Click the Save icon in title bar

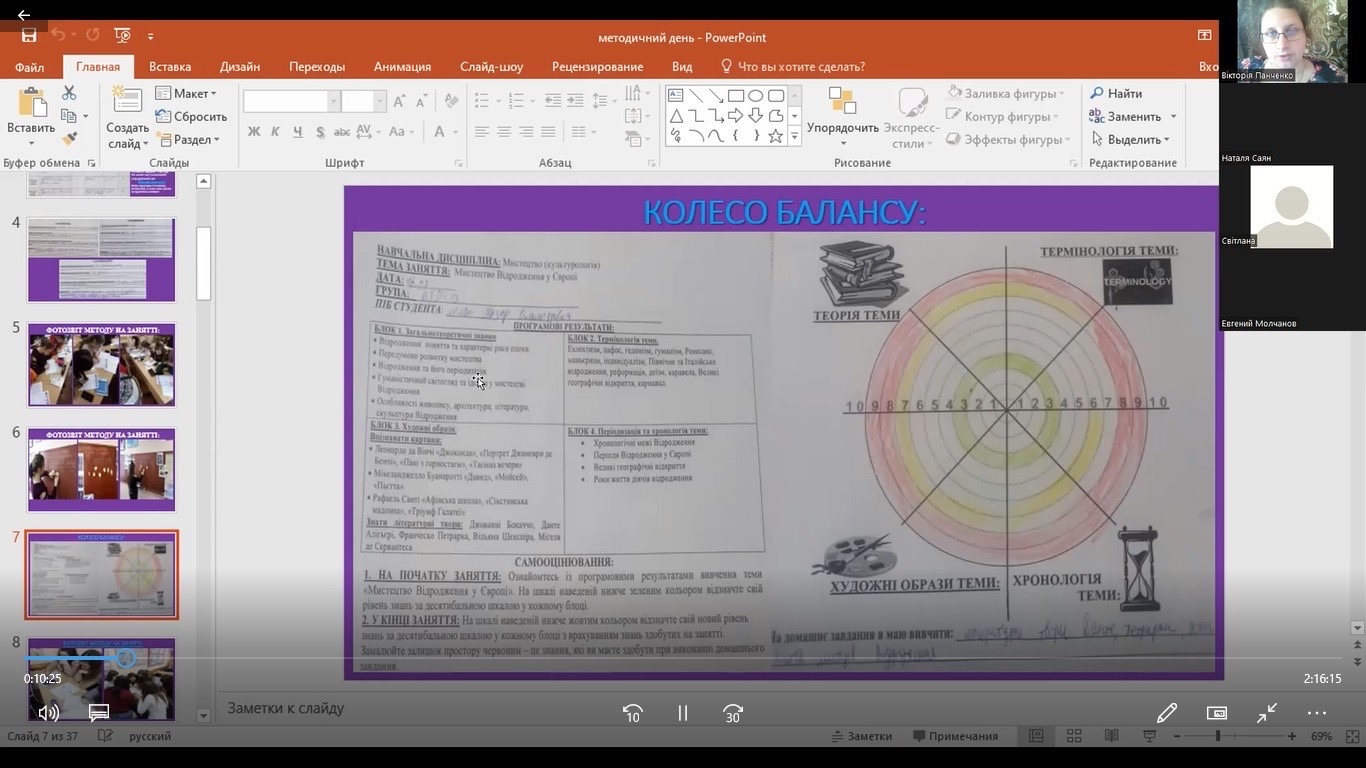pyautogui.click(x=29, y=36)
